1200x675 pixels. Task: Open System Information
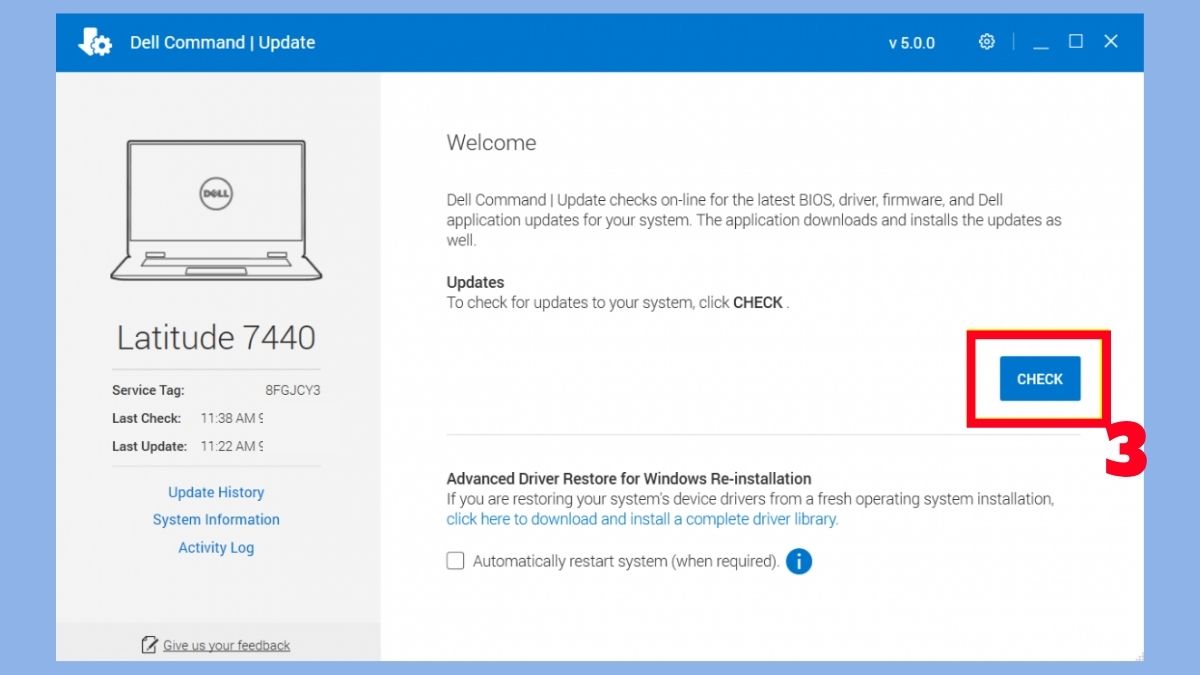coord(216,520)
